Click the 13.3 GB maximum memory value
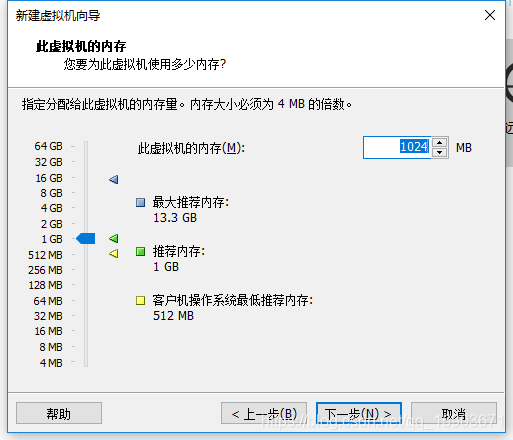 coord(175,218)
